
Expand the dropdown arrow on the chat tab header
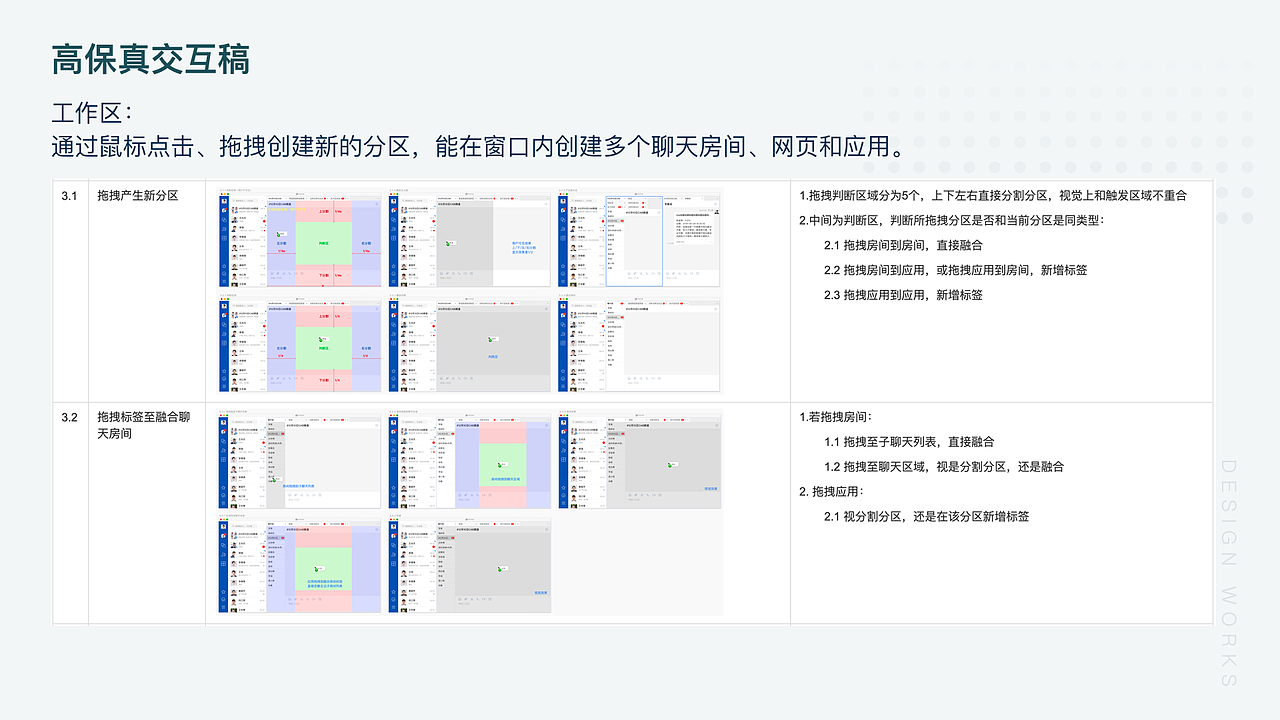tap(286, 198)
